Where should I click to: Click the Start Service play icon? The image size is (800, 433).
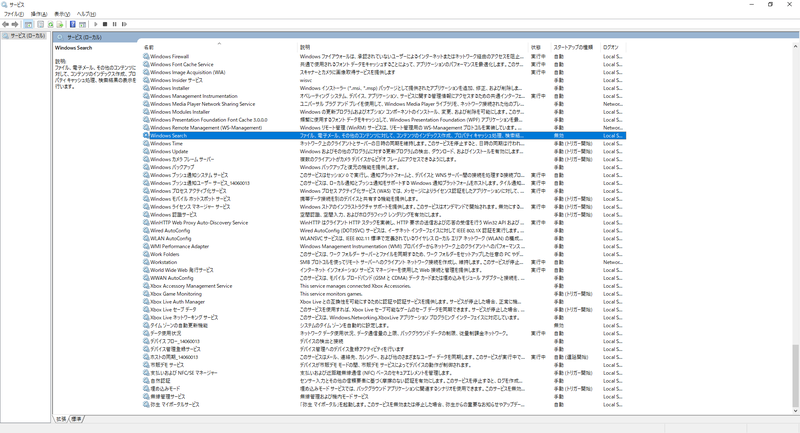point(95,24)
